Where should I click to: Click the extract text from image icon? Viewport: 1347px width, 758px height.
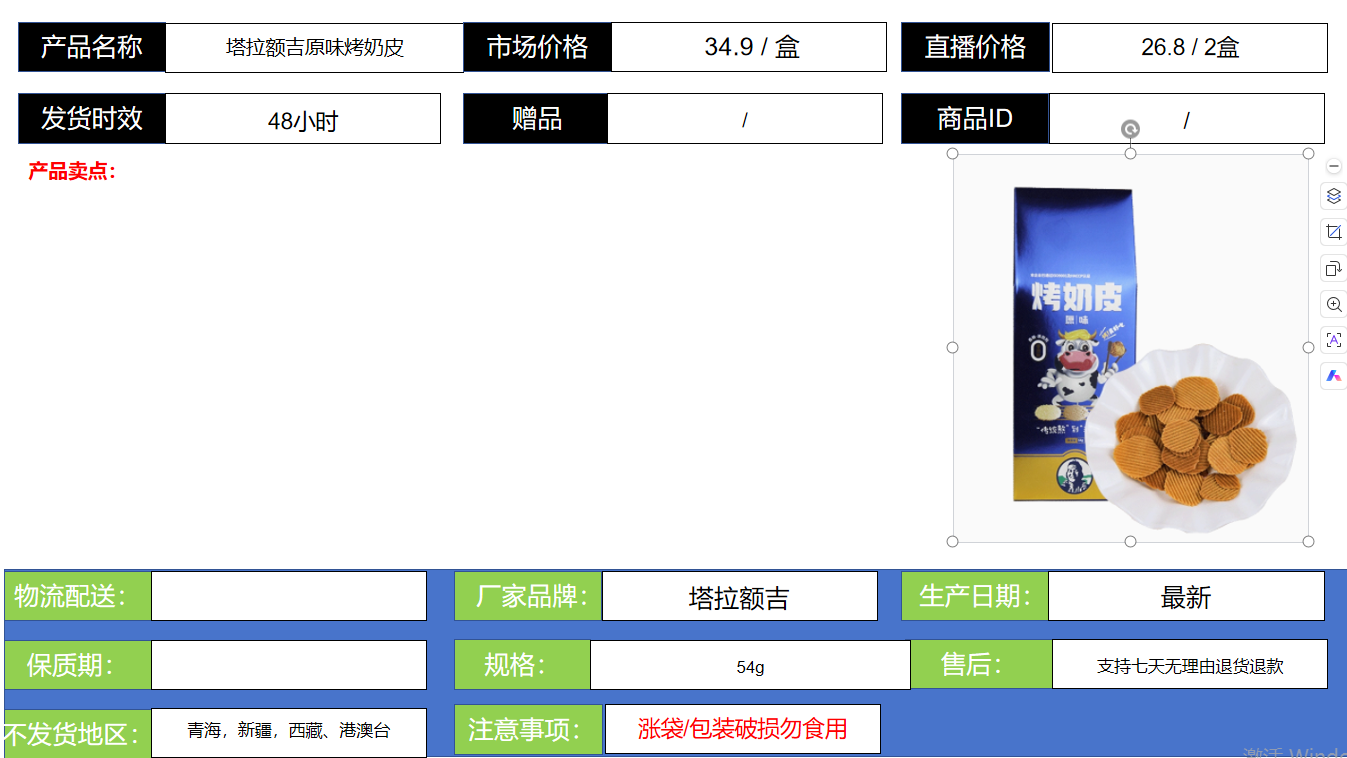click(1333, 340)
